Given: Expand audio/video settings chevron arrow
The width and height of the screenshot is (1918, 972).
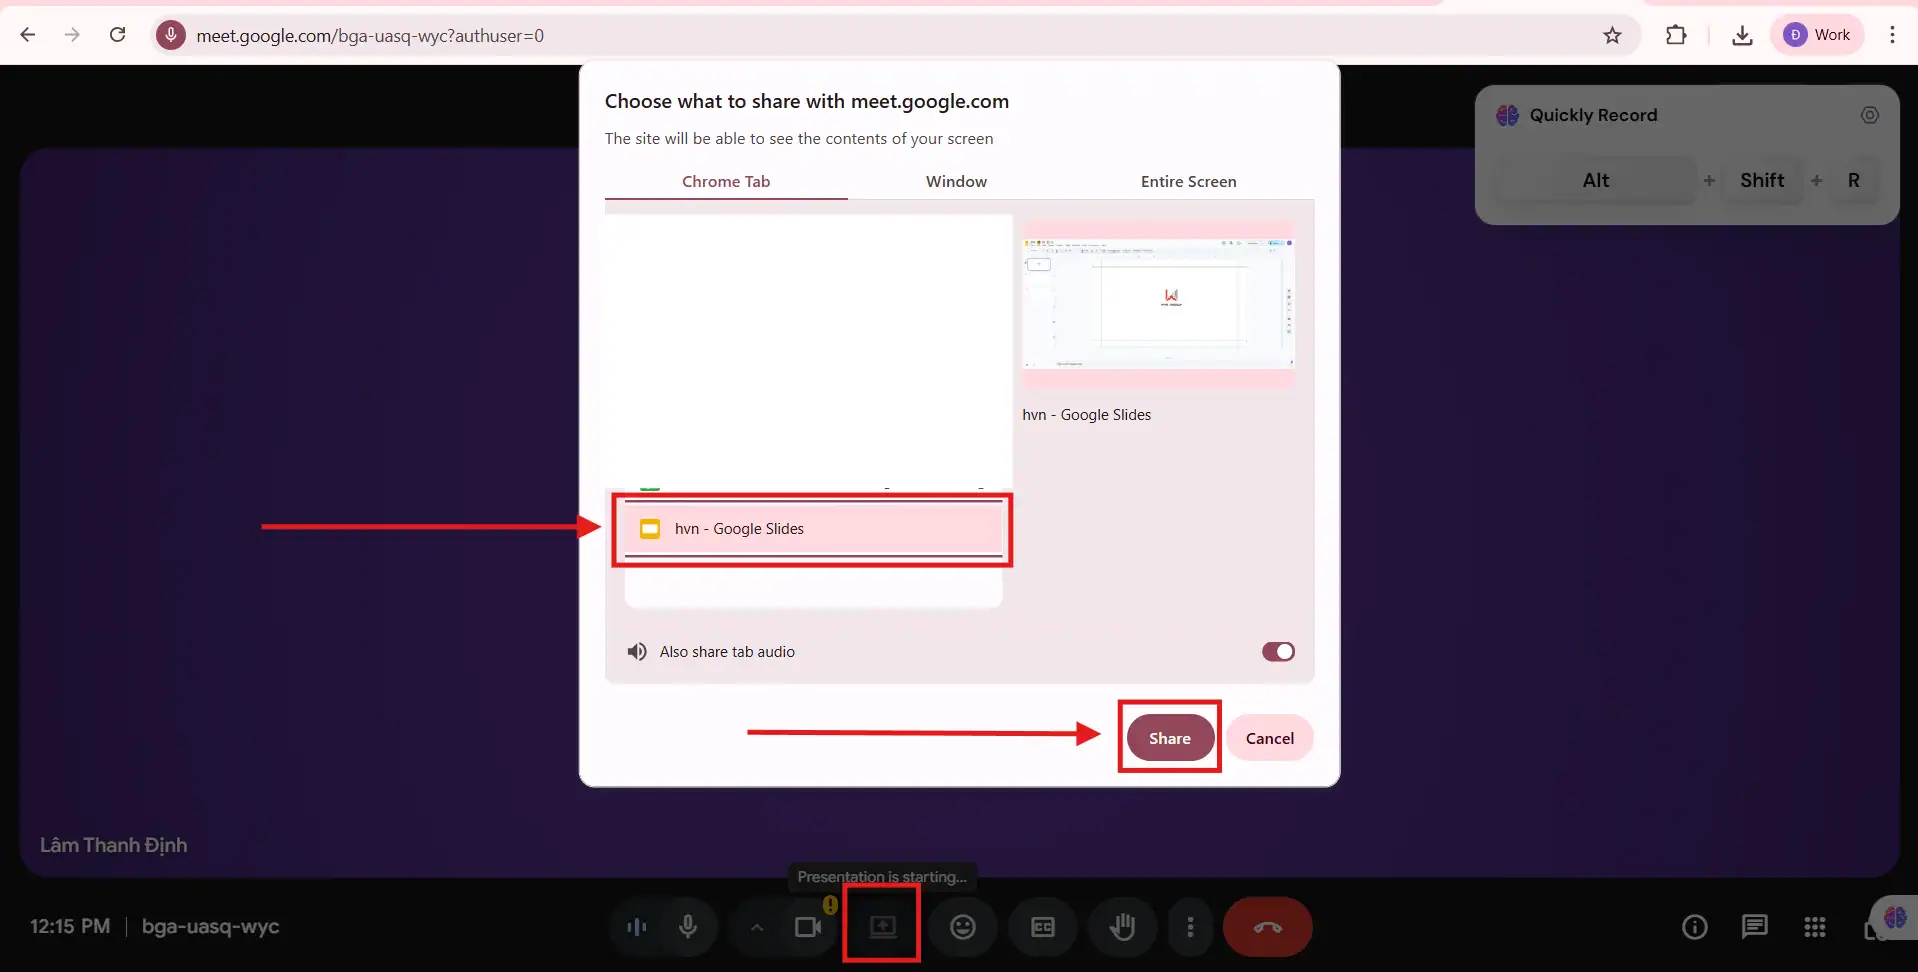Looking at the screenshot, I should tap(757, 927).
